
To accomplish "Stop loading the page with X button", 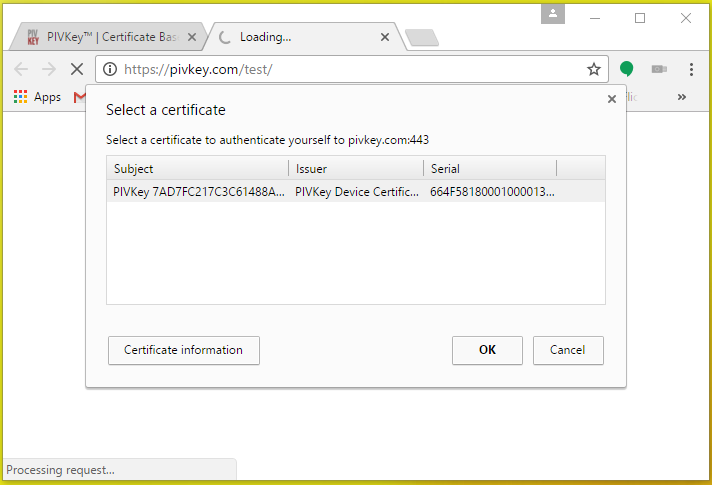I will (x=76, y=69).
